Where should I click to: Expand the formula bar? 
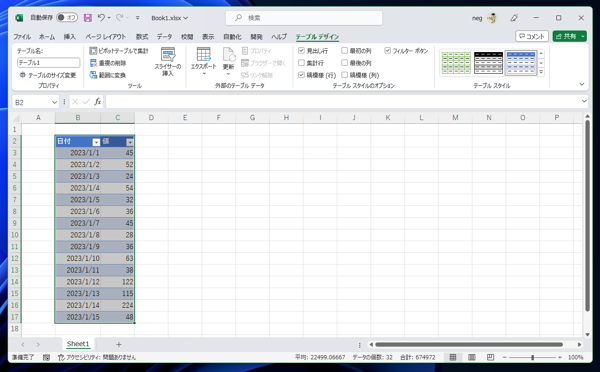point(584,101)
